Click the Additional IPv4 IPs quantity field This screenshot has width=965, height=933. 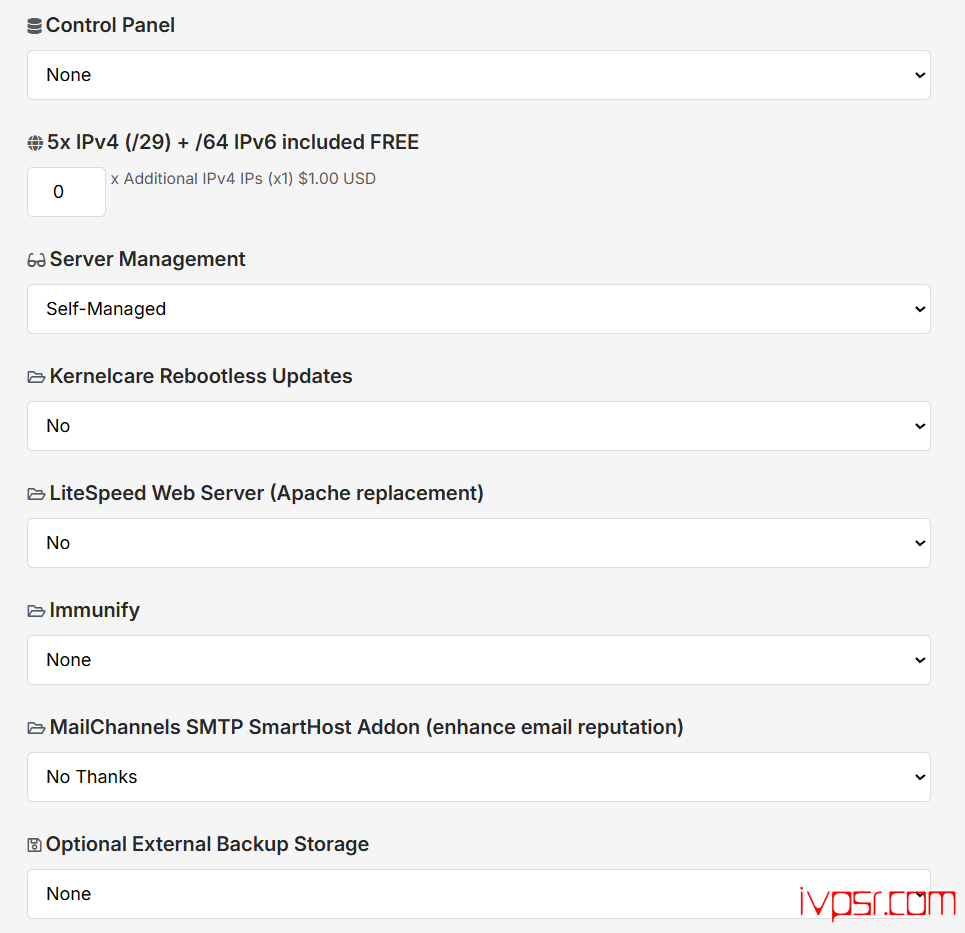66,192
